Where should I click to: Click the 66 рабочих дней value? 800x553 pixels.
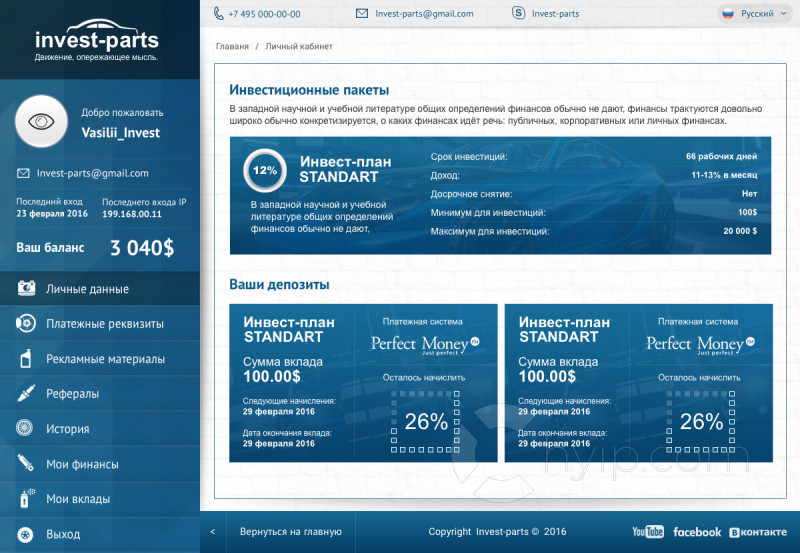point(721,157)
